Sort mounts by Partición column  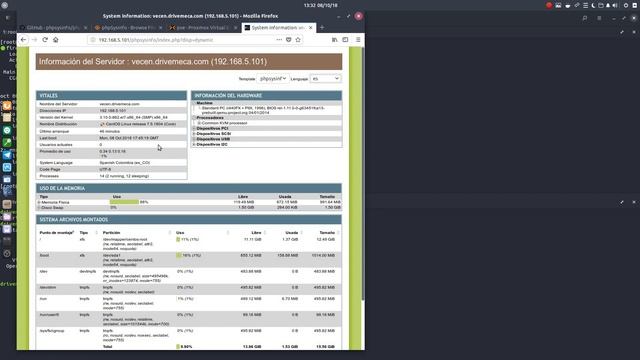tap(111, 233)
